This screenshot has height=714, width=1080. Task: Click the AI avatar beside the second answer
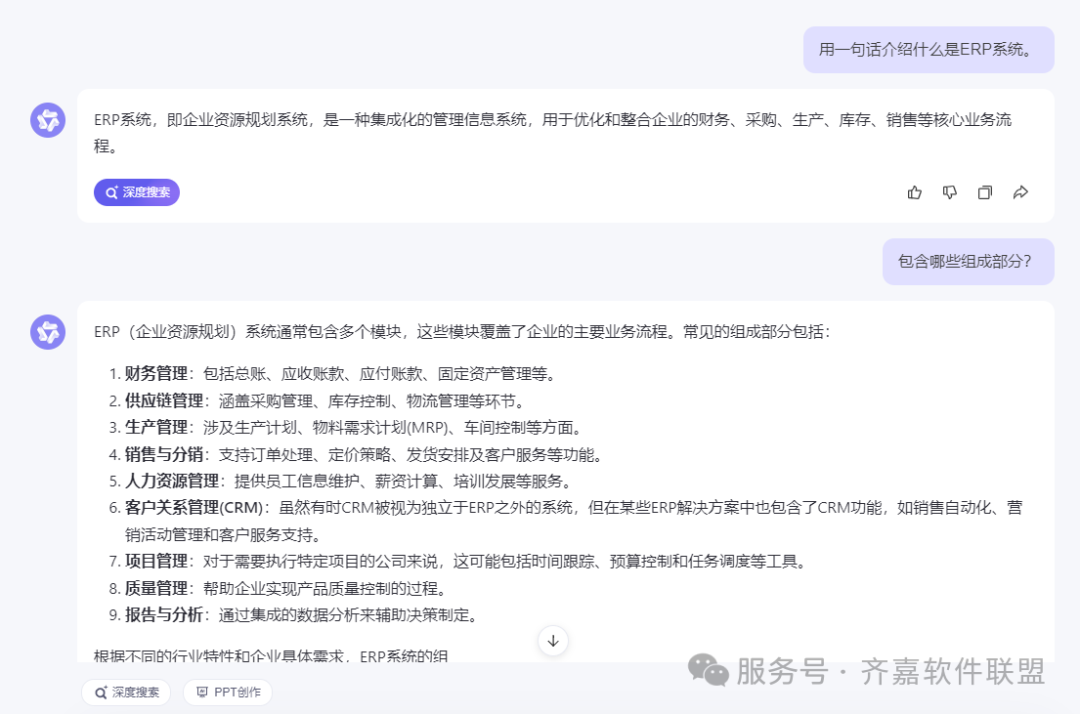(47, 331)
